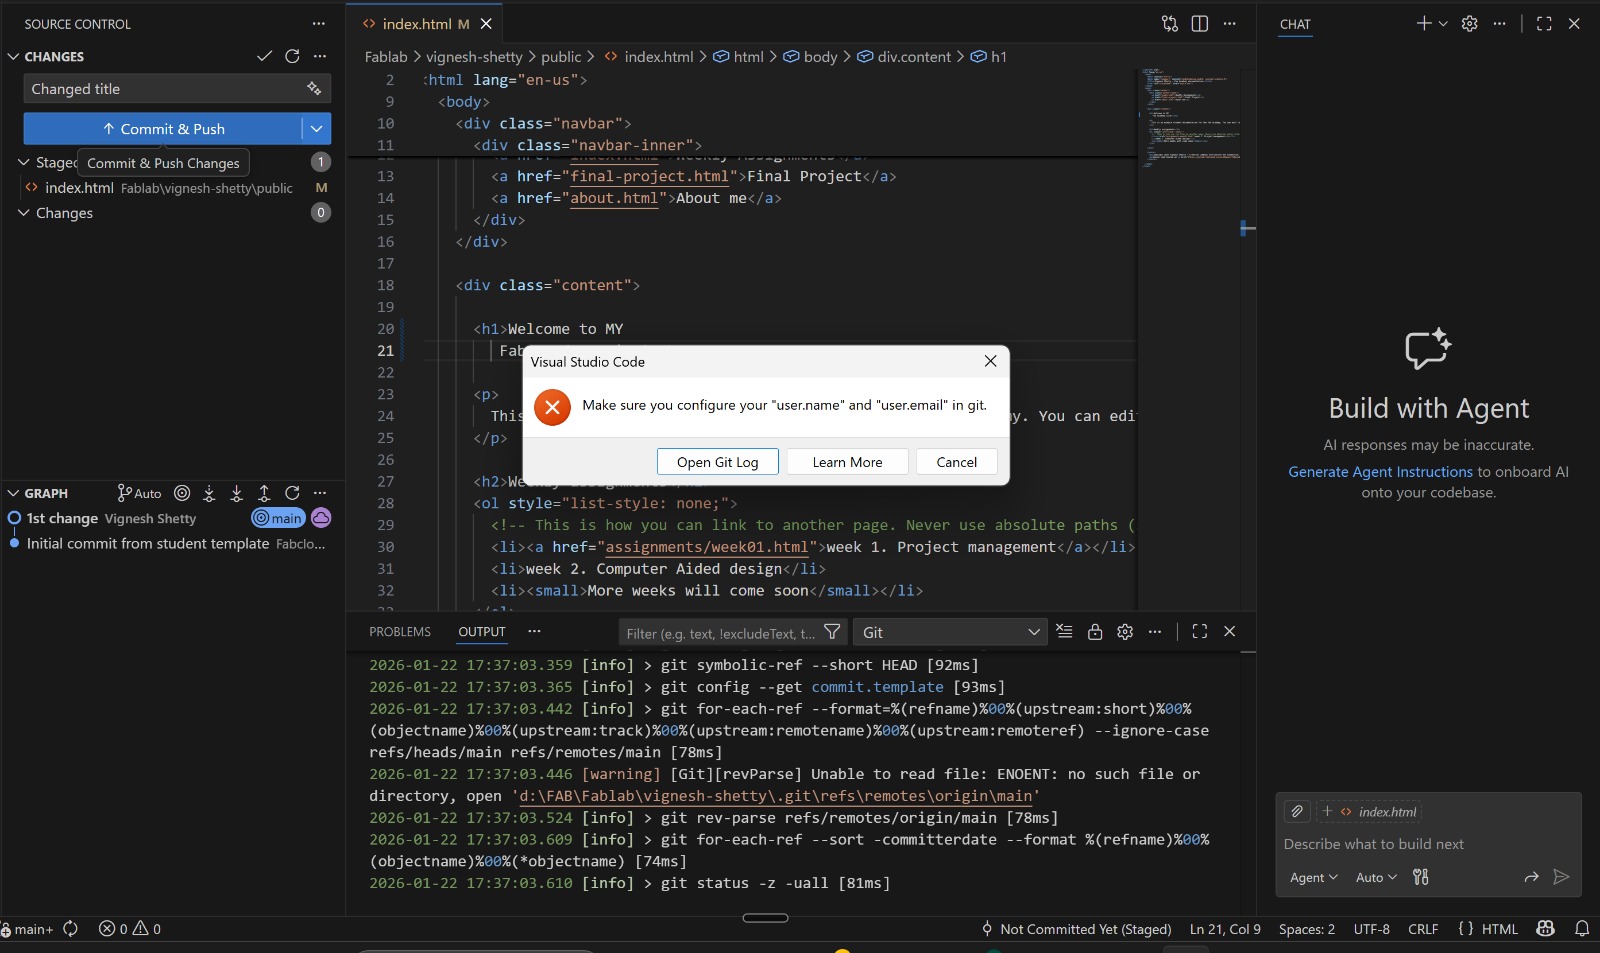This screenshot has width=1600, height=953.
Task: Collapse the GRAPH section
Action: click(x=14, y=493)
